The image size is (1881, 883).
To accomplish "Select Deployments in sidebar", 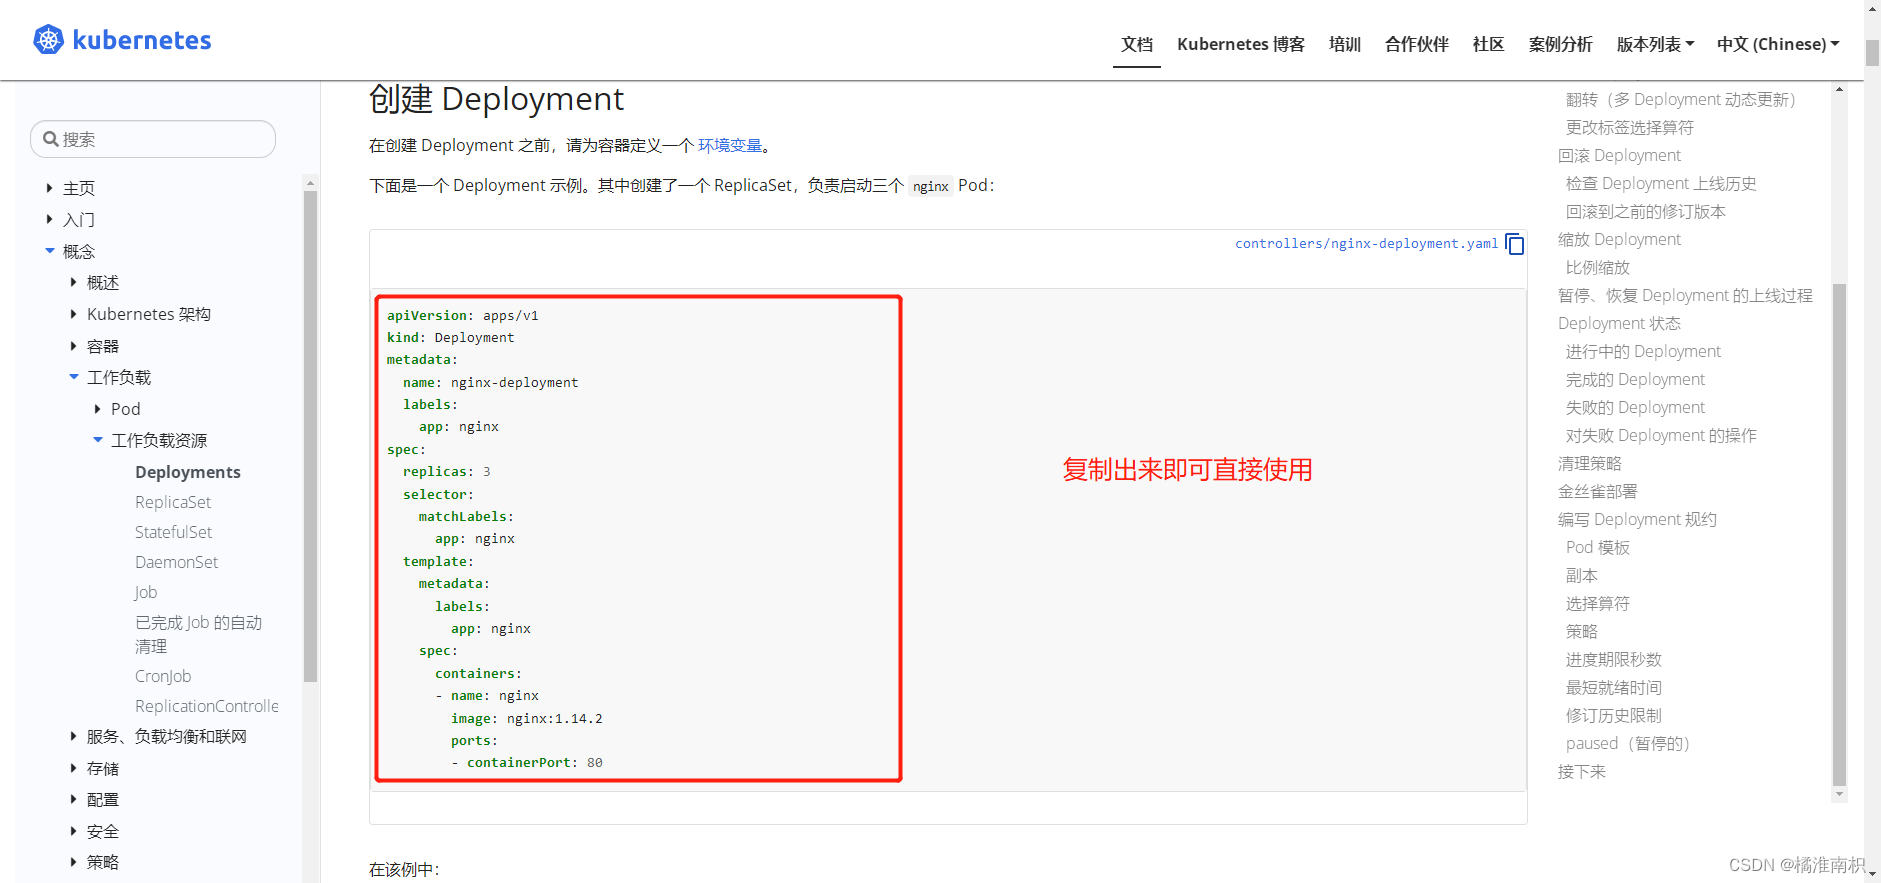I will tap(188, 472).
